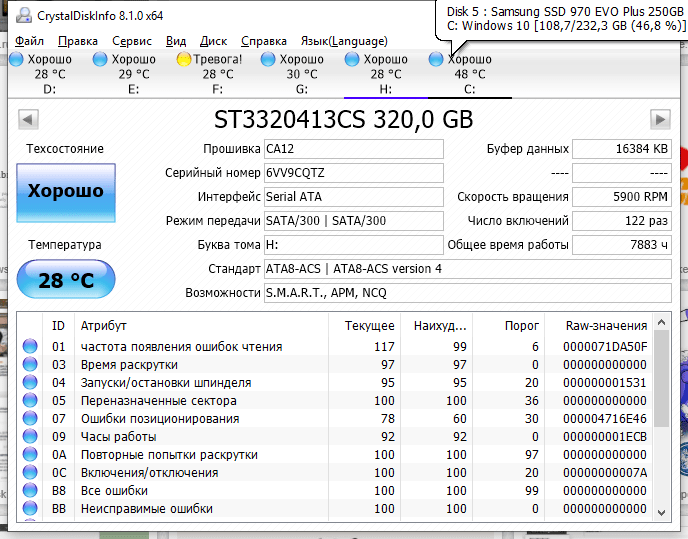The width and height of the screenshot is (688, 539).
Task: Click power-on count field 122 раз
Action: coord(622,221)
